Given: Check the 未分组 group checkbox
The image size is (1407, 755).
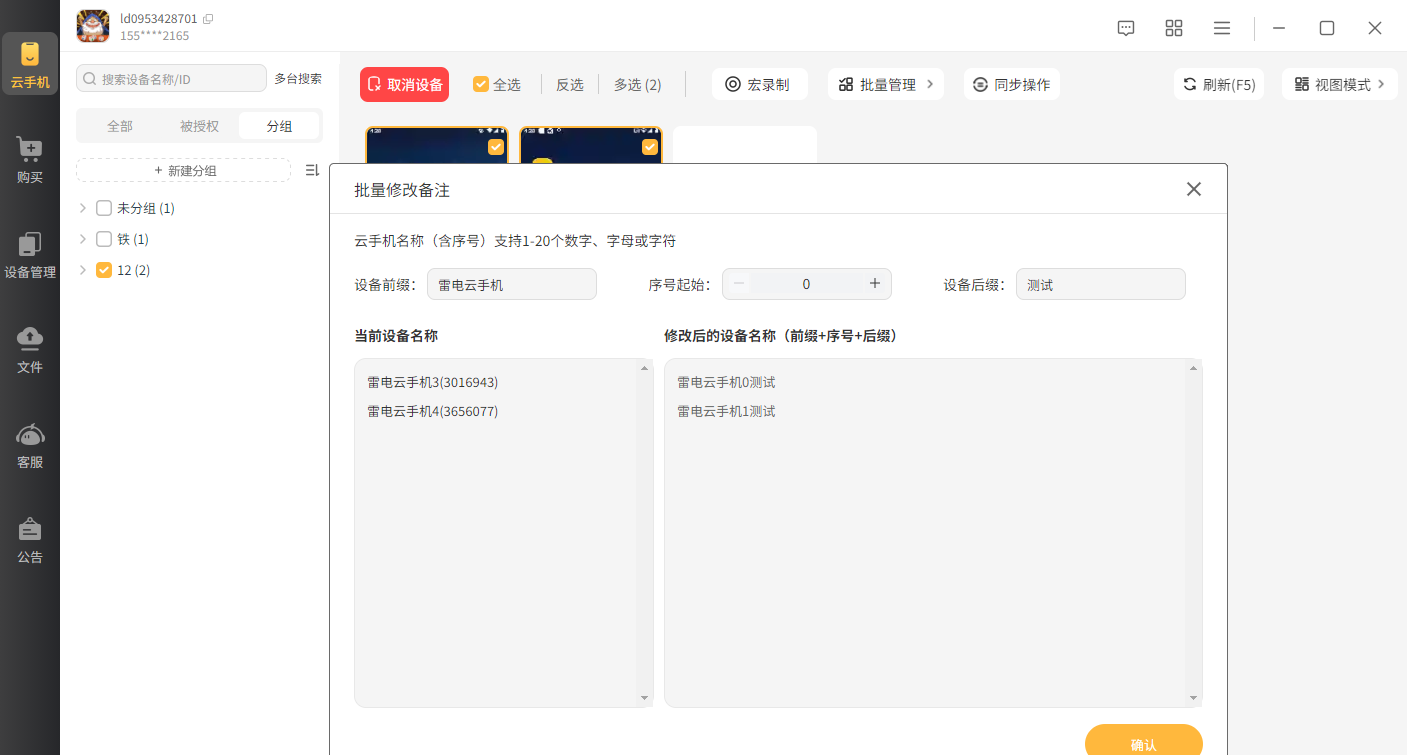Looking at the screenshot, I should 104,209.
